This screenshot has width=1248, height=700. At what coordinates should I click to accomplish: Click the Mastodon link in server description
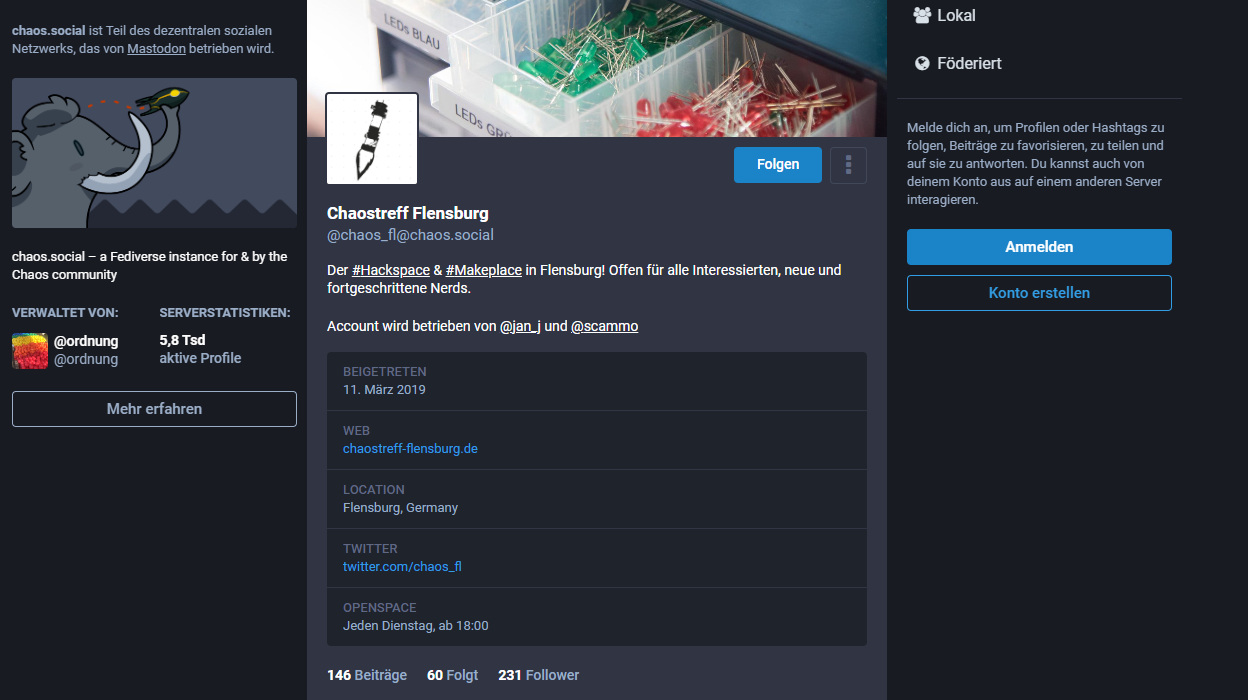tap(156, 48)
